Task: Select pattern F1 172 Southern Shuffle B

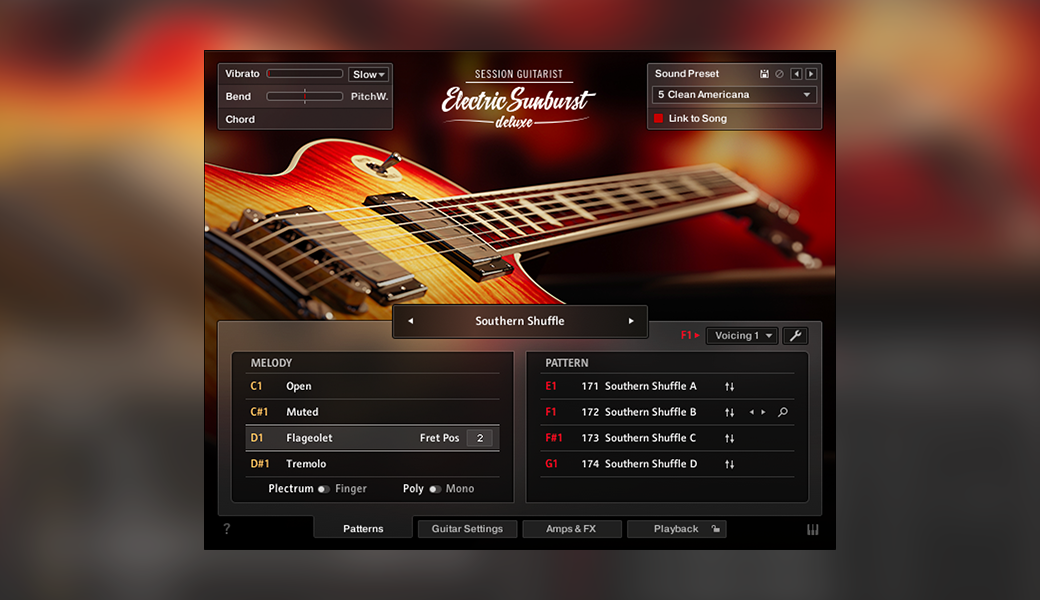Action: 667,412
